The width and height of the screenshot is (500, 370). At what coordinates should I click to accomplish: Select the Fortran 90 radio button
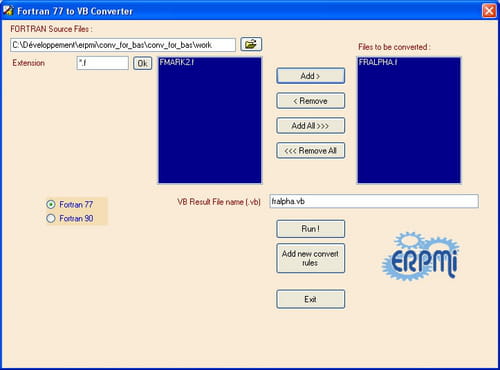51,218
